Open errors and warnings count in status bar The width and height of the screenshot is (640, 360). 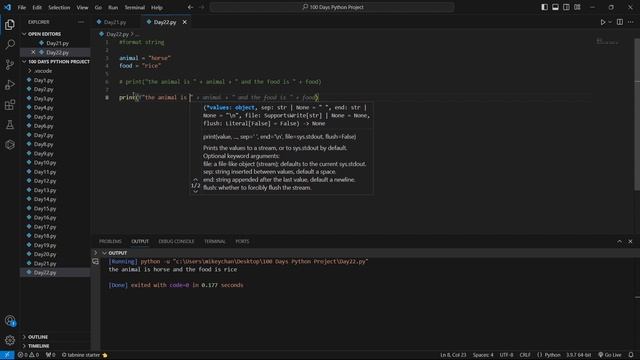coord(28,355)
